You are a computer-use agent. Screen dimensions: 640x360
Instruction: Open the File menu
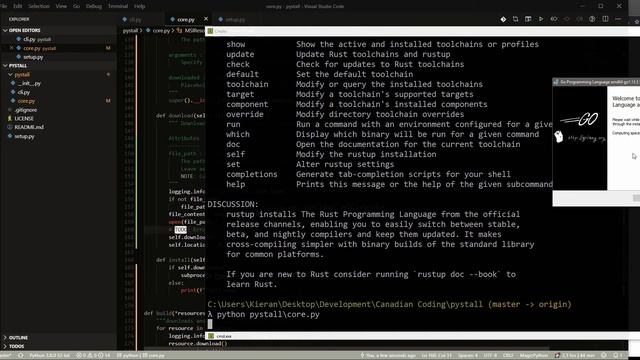pos(4,6)
